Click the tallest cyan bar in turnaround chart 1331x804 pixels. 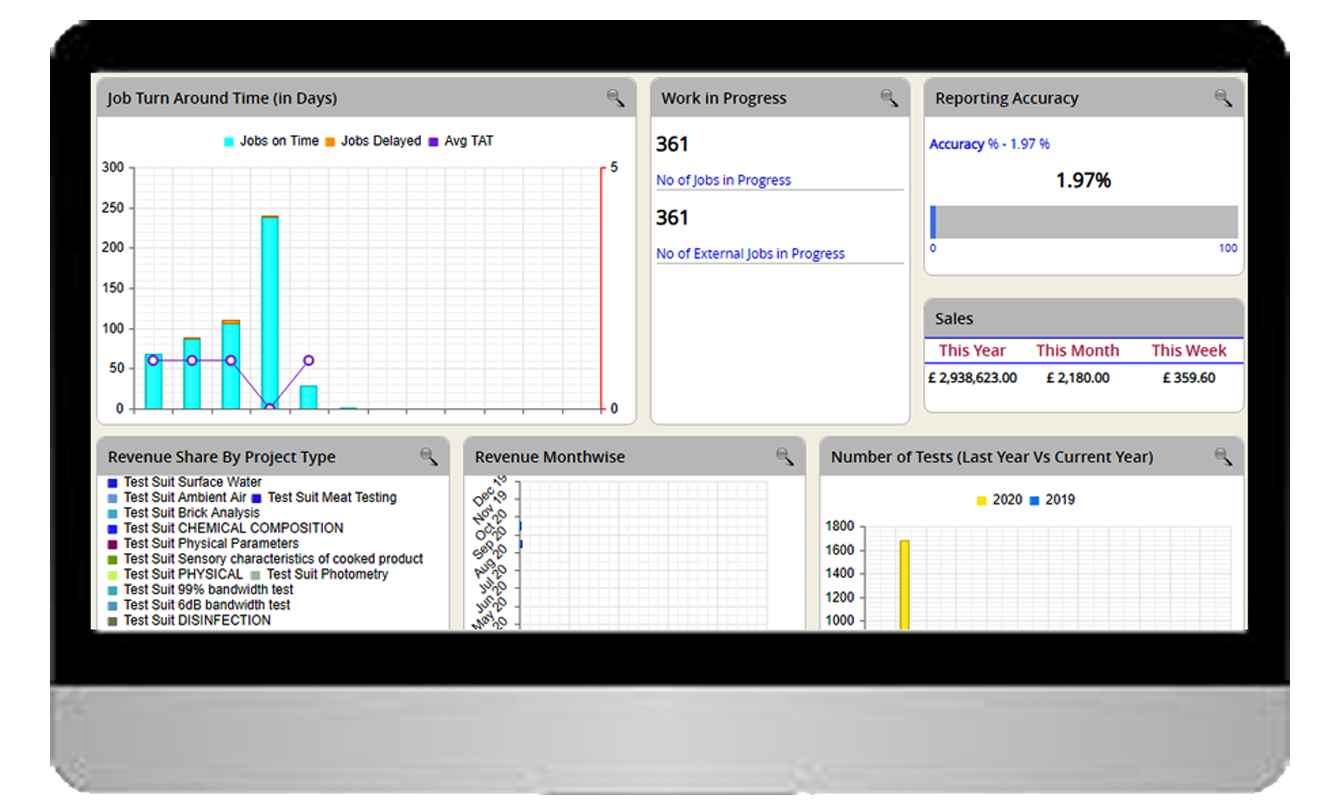[x=270, y=313]
